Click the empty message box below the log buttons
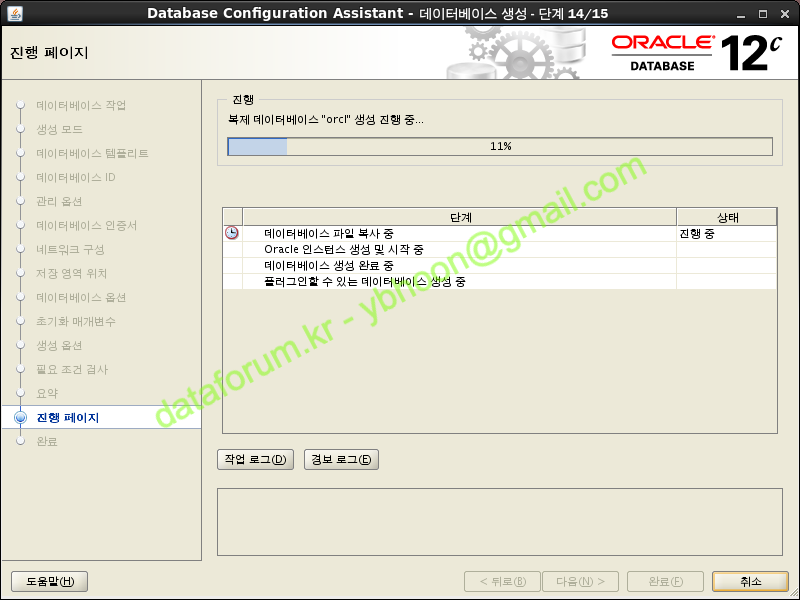 tap(497, 522)
